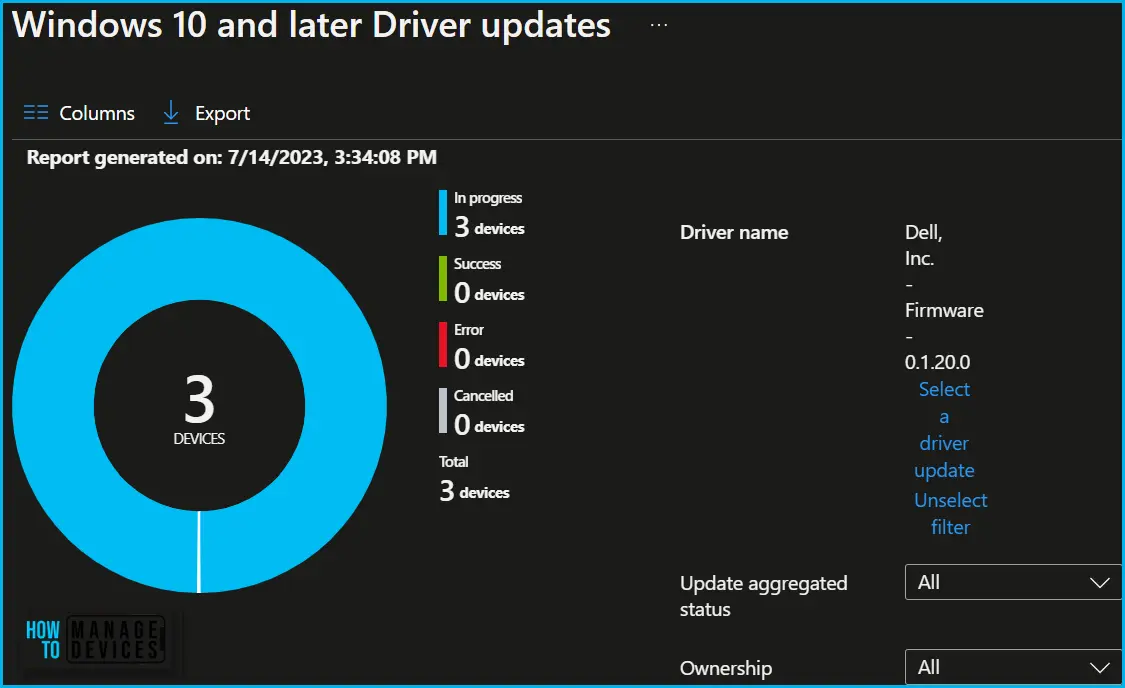Viewport: 1125px width, 688px height.
Task: Click the Ownership dropdown chevron arrow
Action: [1100, 668]
